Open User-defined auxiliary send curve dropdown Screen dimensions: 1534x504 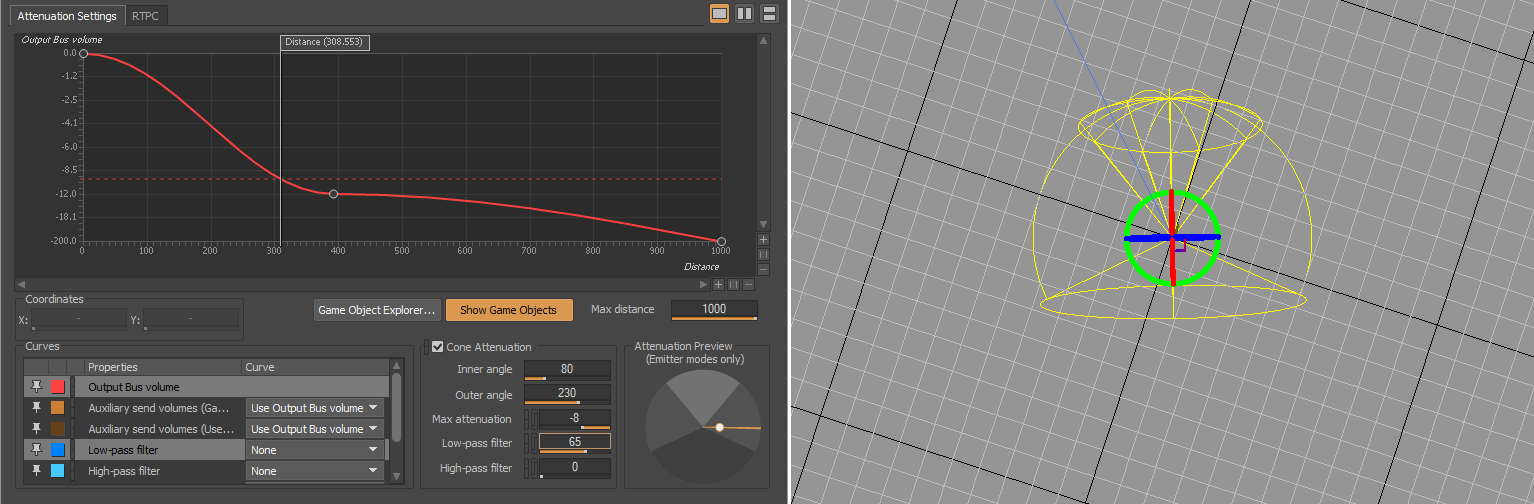point(315,428)
